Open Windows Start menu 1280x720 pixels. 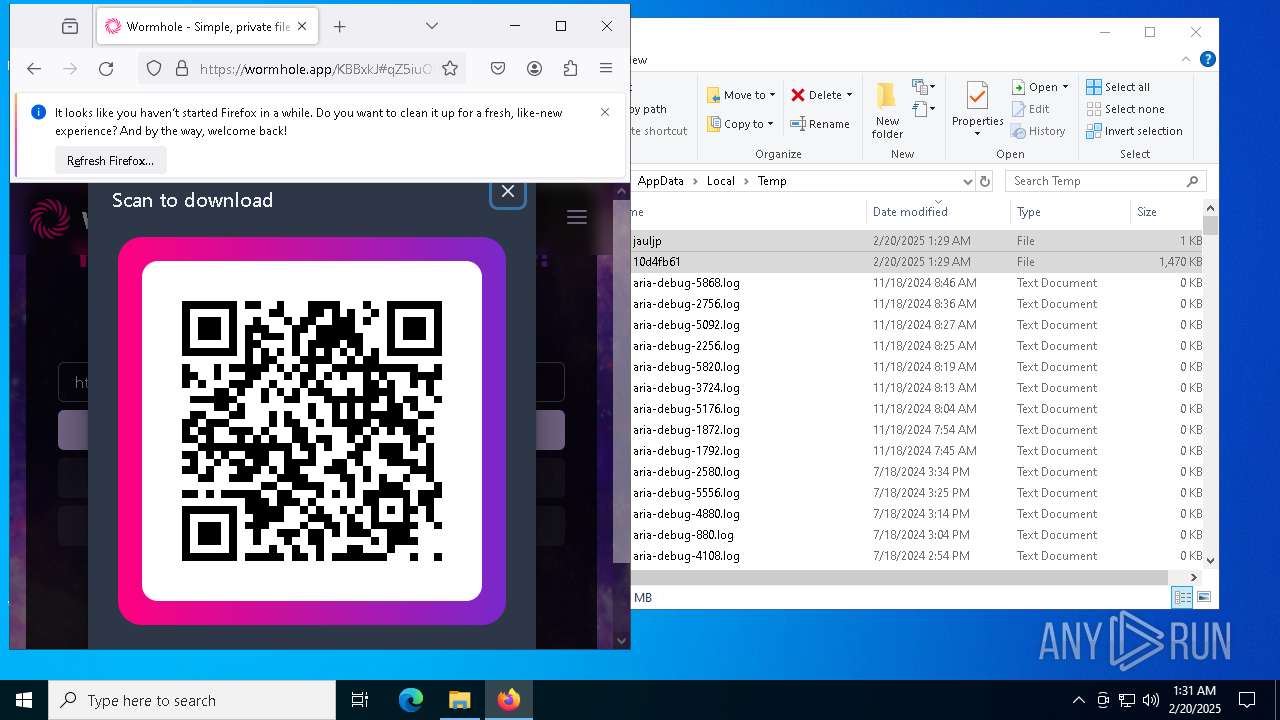click(x=24, y=700)
